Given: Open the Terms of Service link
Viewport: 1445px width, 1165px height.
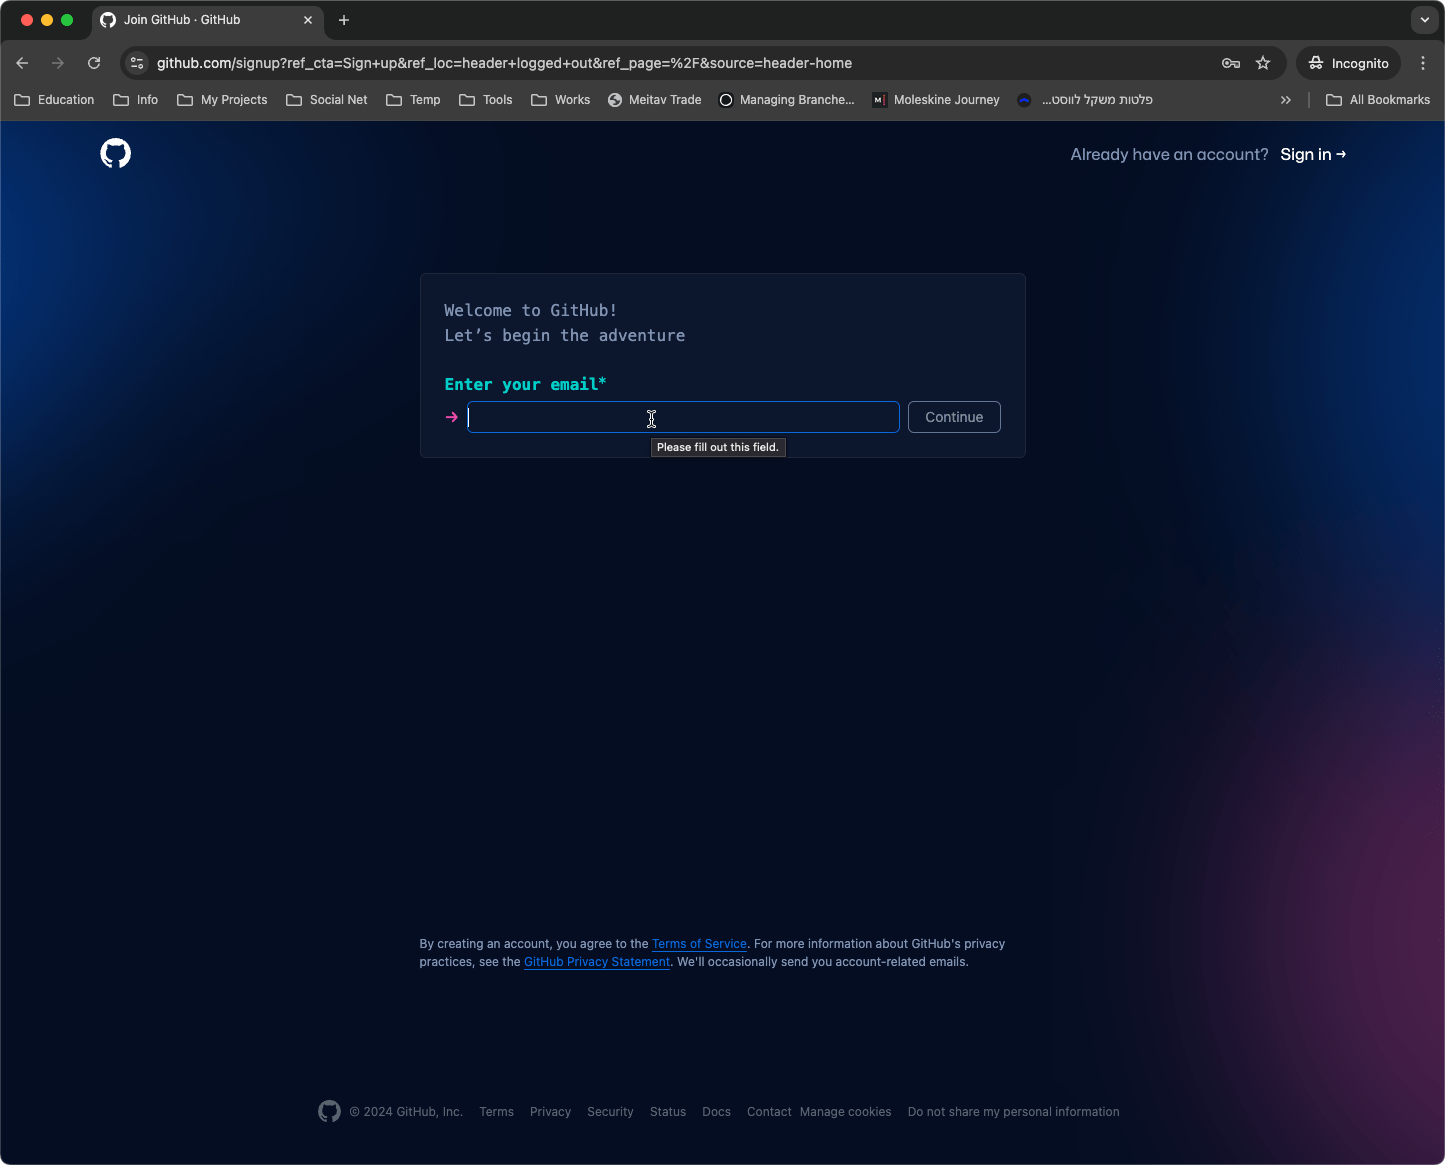Looking at the screenshot, I should pyautogui.click(x=699, y=944).
